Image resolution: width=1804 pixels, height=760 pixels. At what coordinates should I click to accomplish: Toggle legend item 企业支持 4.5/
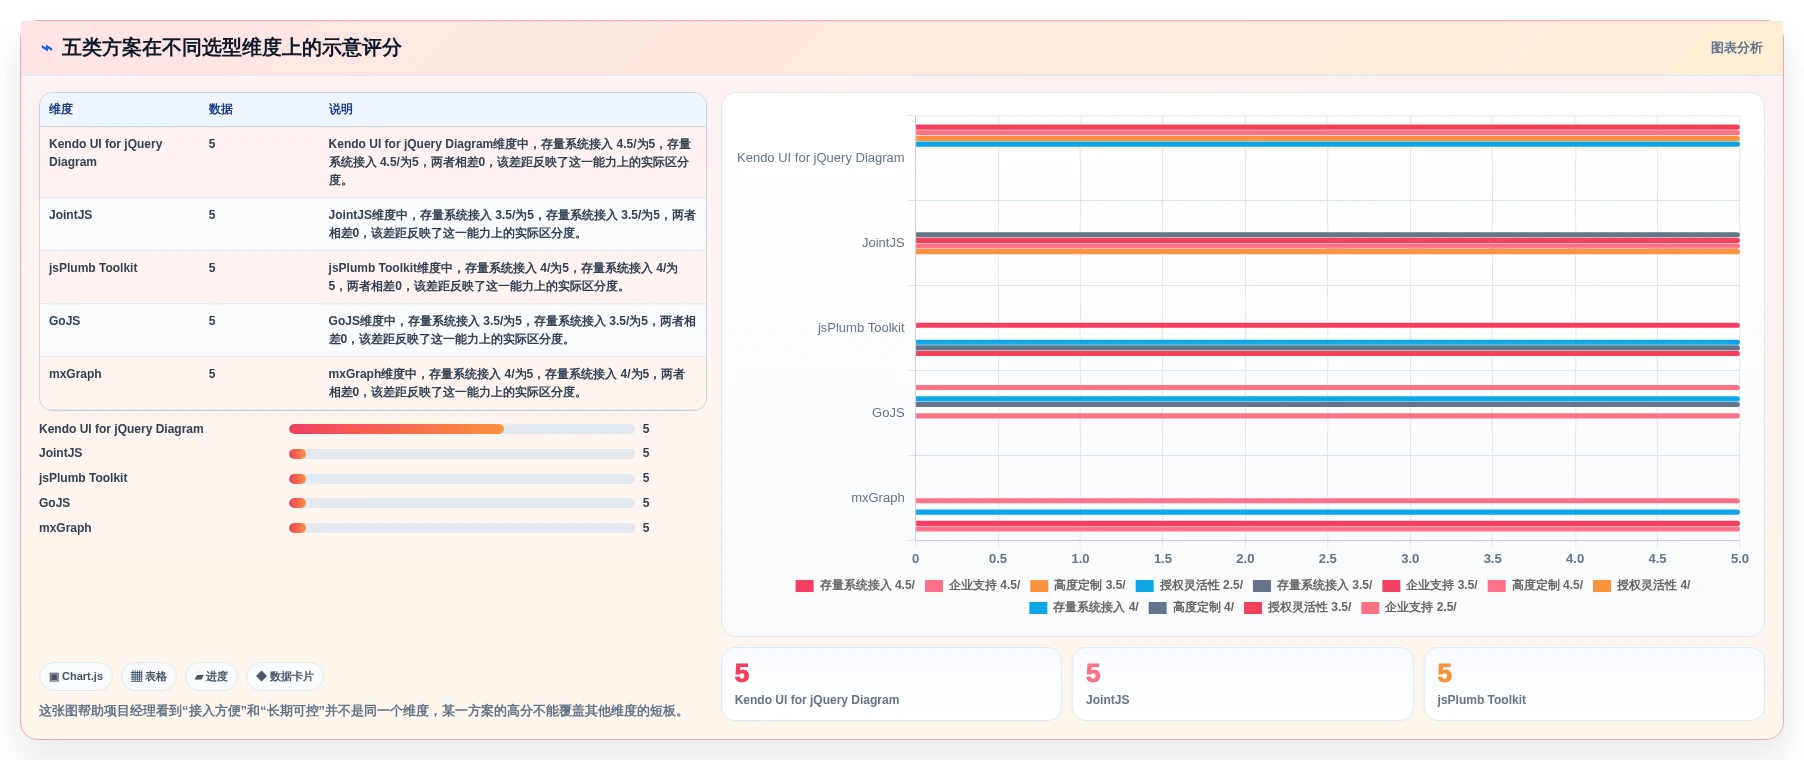(x=972, y=585)
